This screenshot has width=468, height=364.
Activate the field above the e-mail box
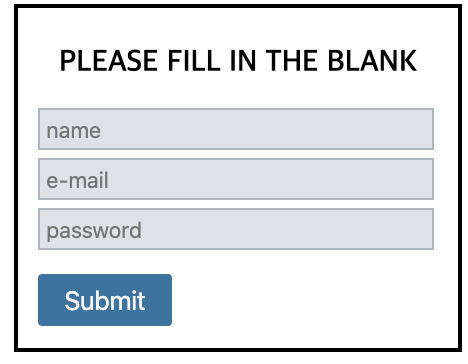pos(236,129)
